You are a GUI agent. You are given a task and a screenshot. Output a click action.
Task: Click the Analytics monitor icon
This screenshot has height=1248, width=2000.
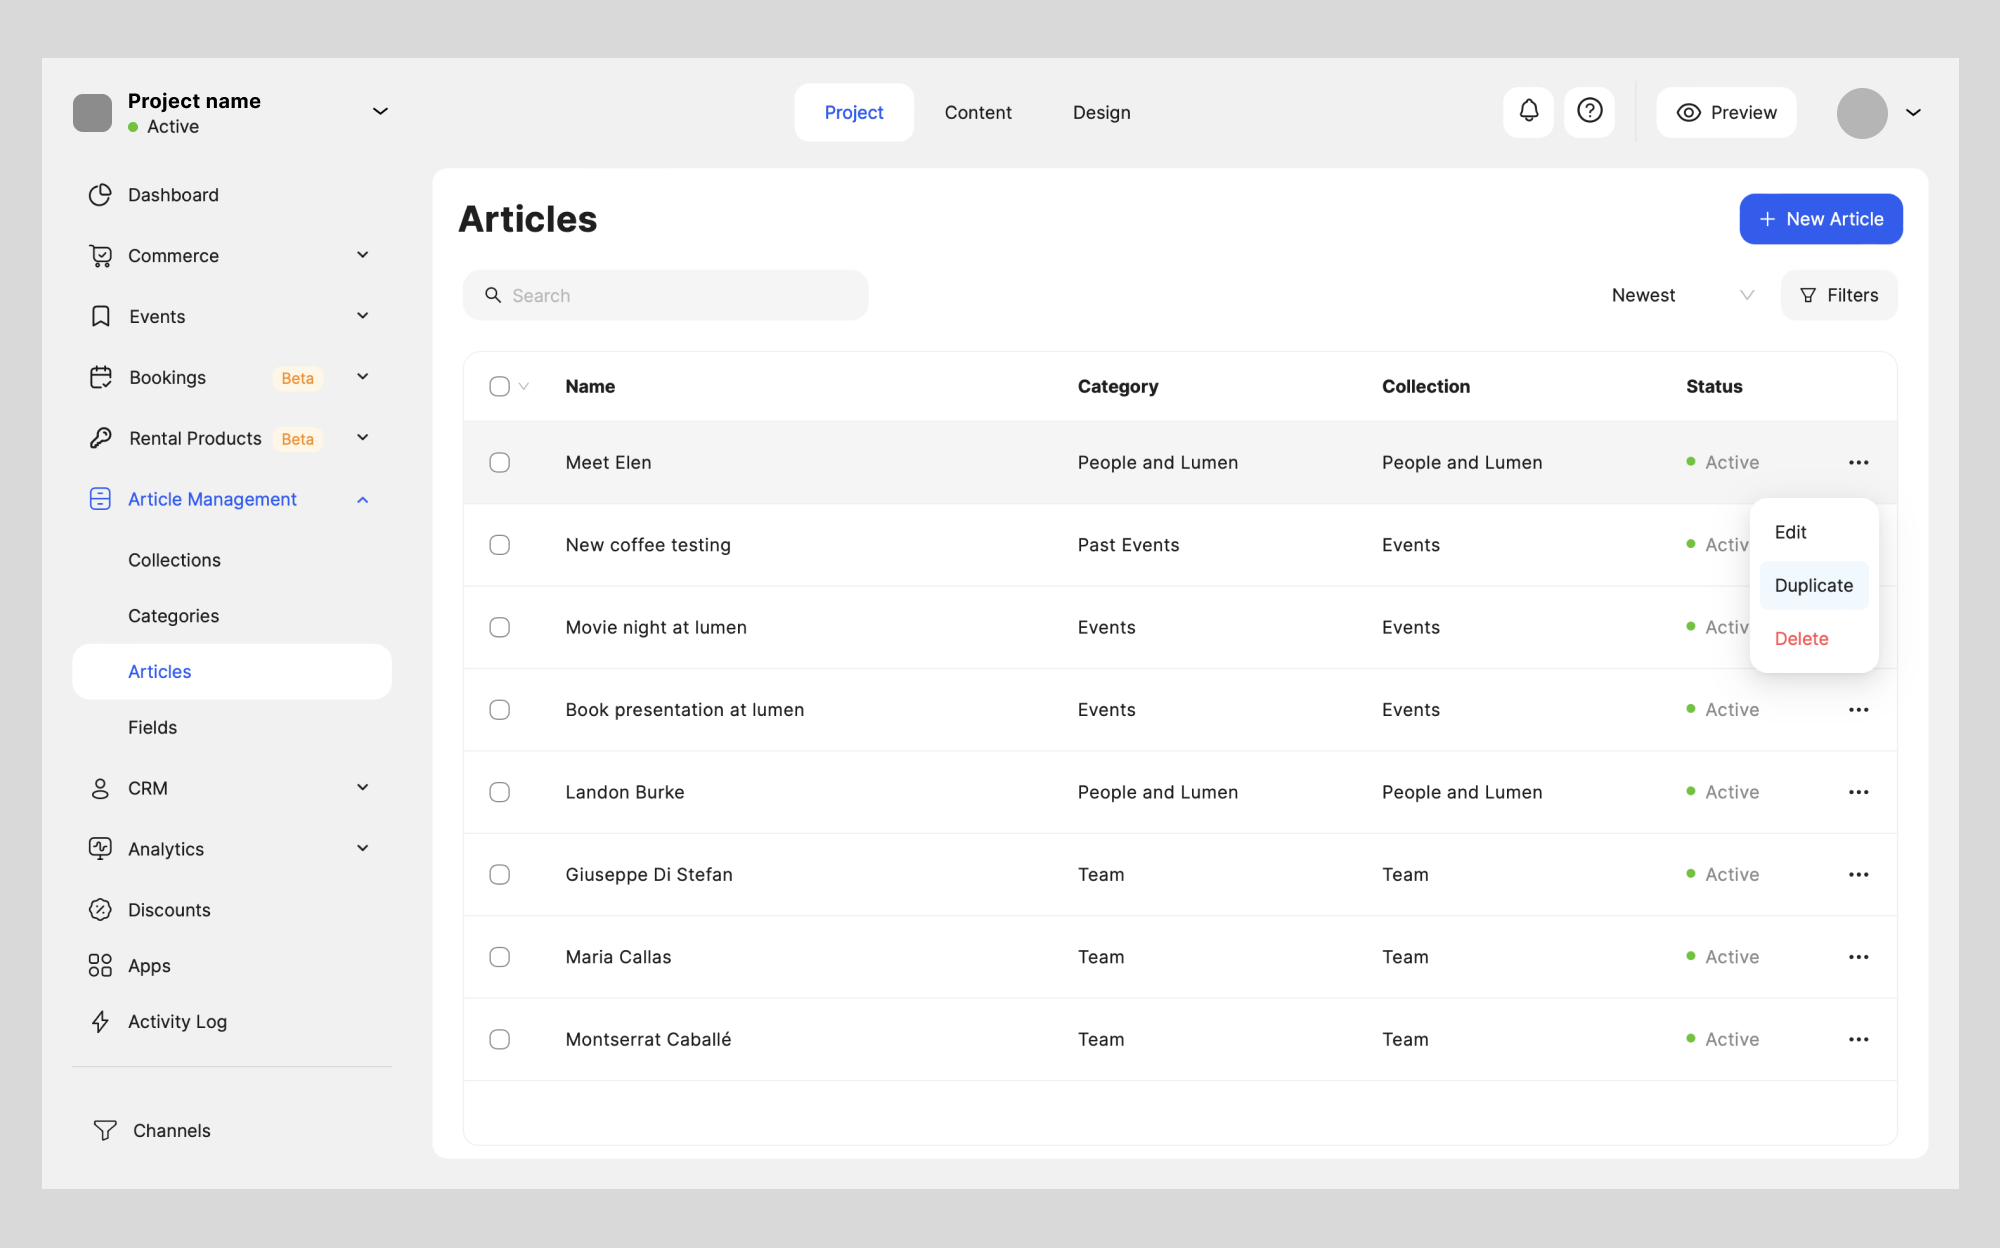point(100,849)
